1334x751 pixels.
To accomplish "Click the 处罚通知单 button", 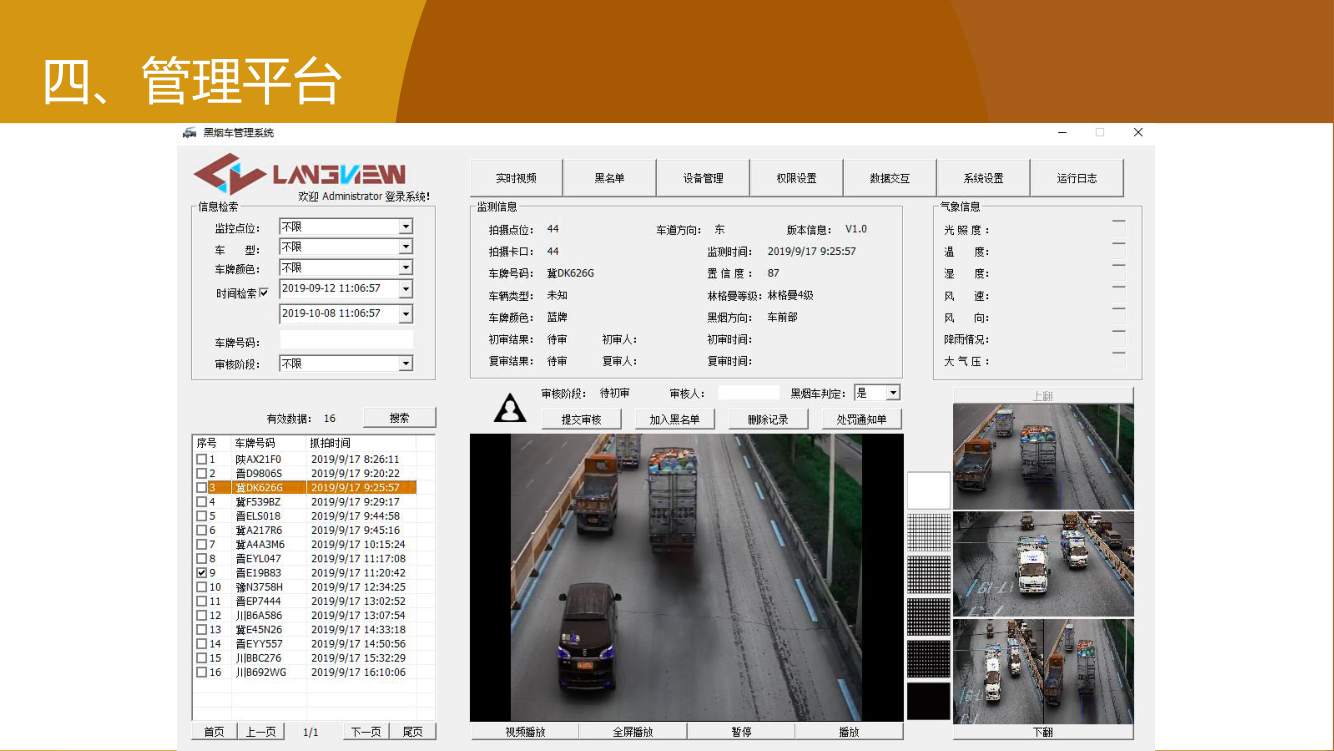I will (x=861, y=419).
